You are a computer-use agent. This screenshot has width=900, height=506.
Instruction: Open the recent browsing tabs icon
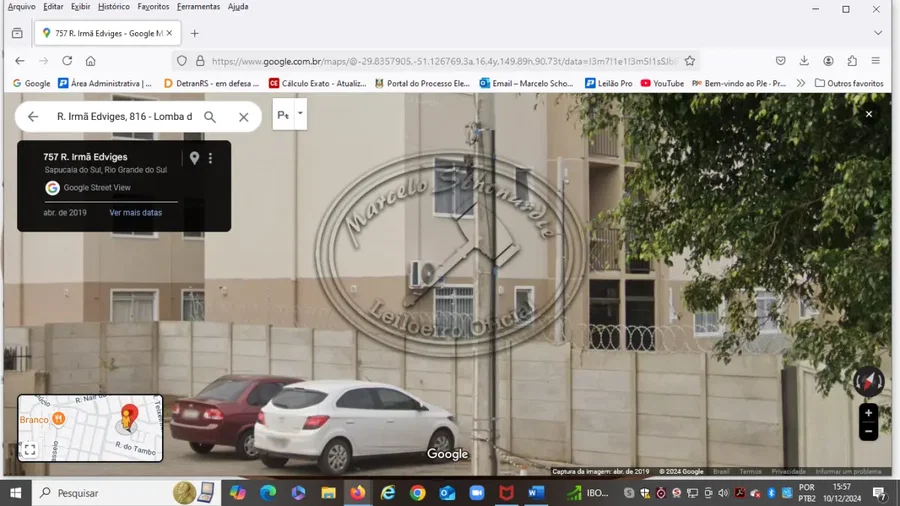click(x=17, y=33)
